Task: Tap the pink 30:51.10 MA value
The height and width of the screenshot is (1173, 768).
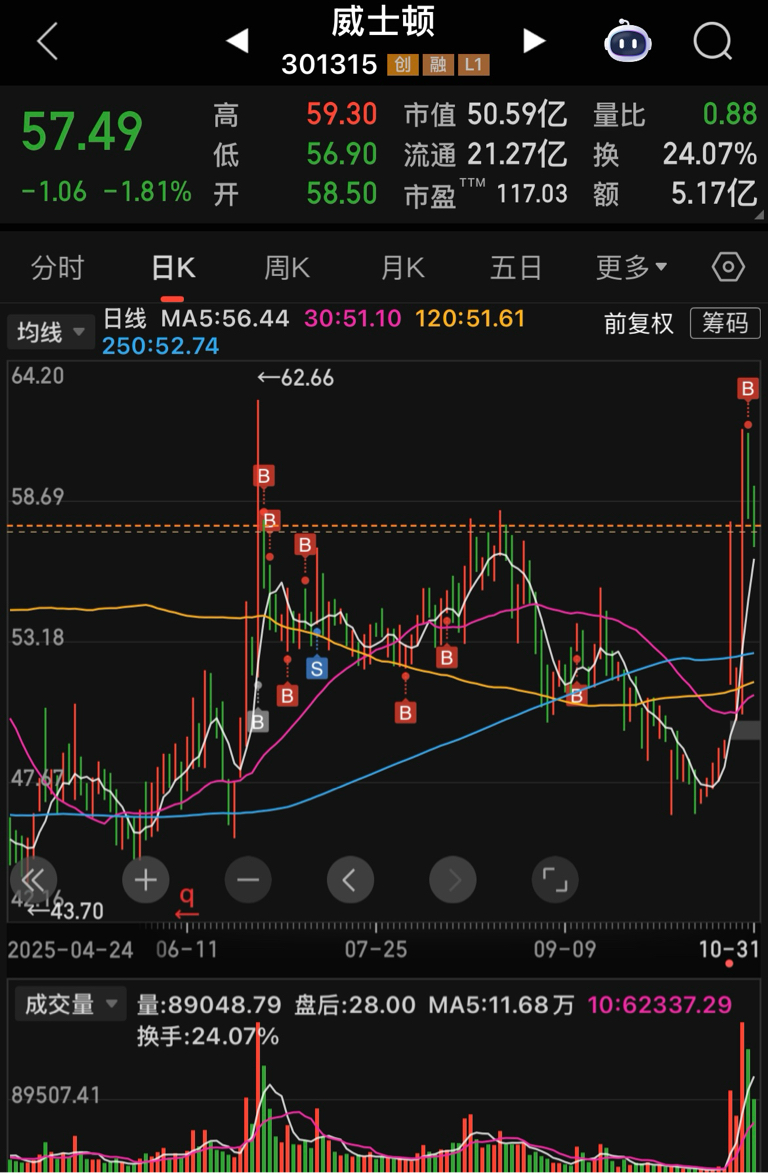Action: pos(353,319)
